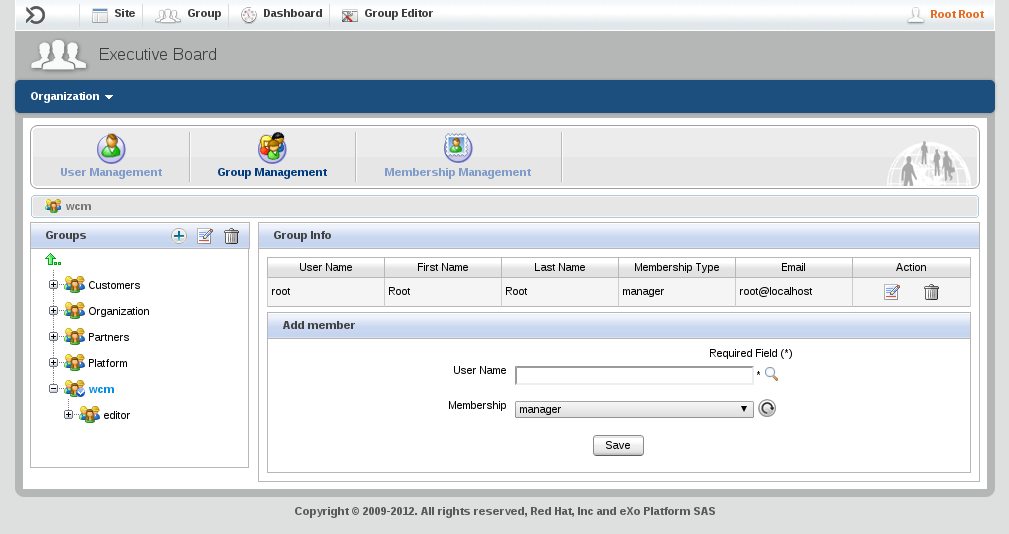The image size is (1009, 534).
Task: Click the editor group icon
Action: tap(90, 414)
